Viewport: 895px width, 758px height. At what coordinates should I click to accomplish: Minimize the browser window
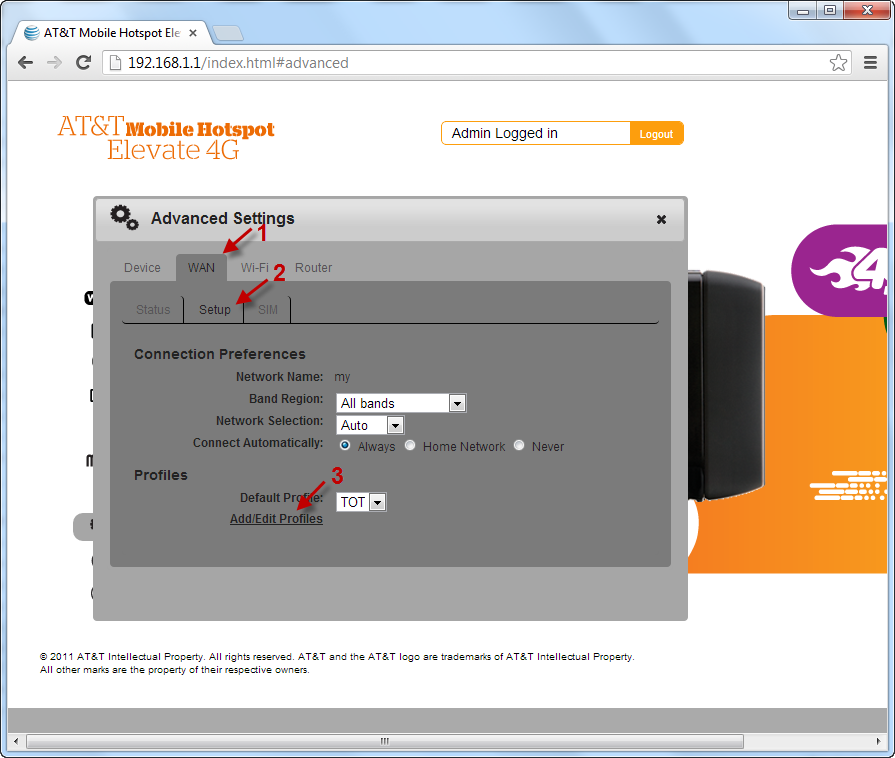[803, 10]
